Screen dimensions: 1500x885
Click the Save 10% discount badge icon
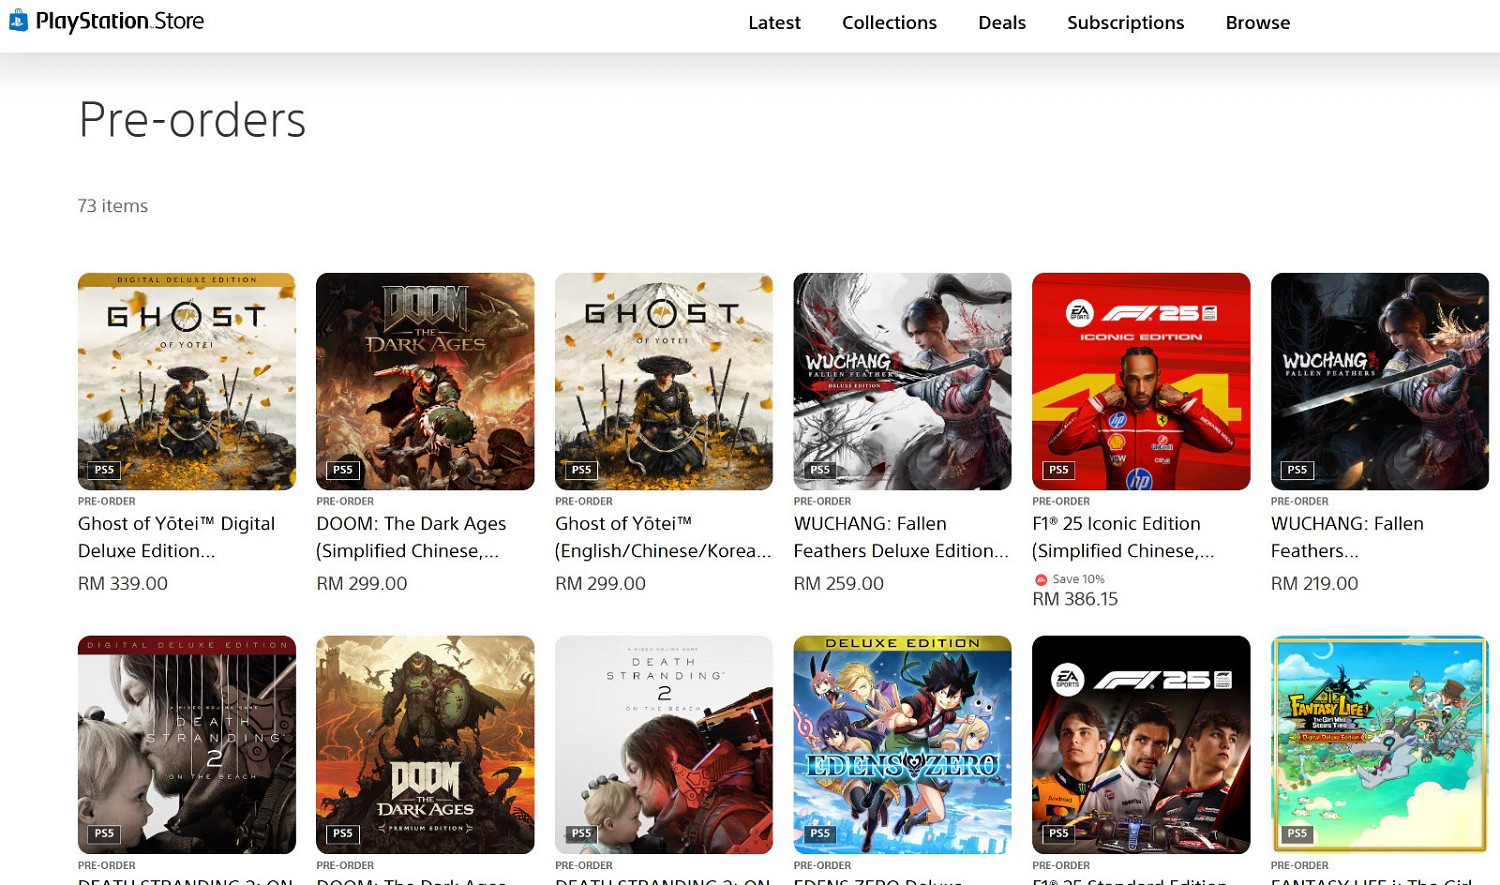tap(1041, 580)
